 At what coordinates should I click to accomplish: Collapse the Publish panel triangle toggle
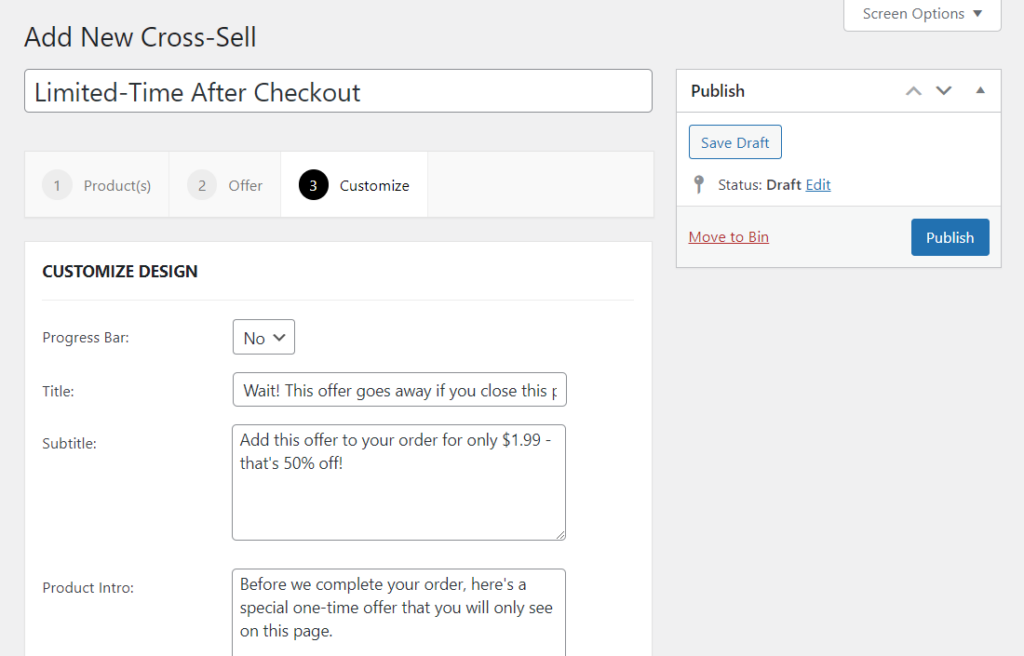(x=980, y=90)
